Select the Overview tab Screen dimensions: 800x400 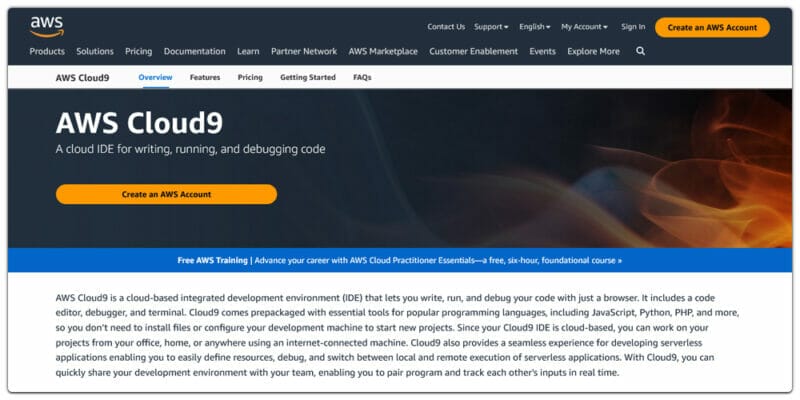(x=156, y=78)
